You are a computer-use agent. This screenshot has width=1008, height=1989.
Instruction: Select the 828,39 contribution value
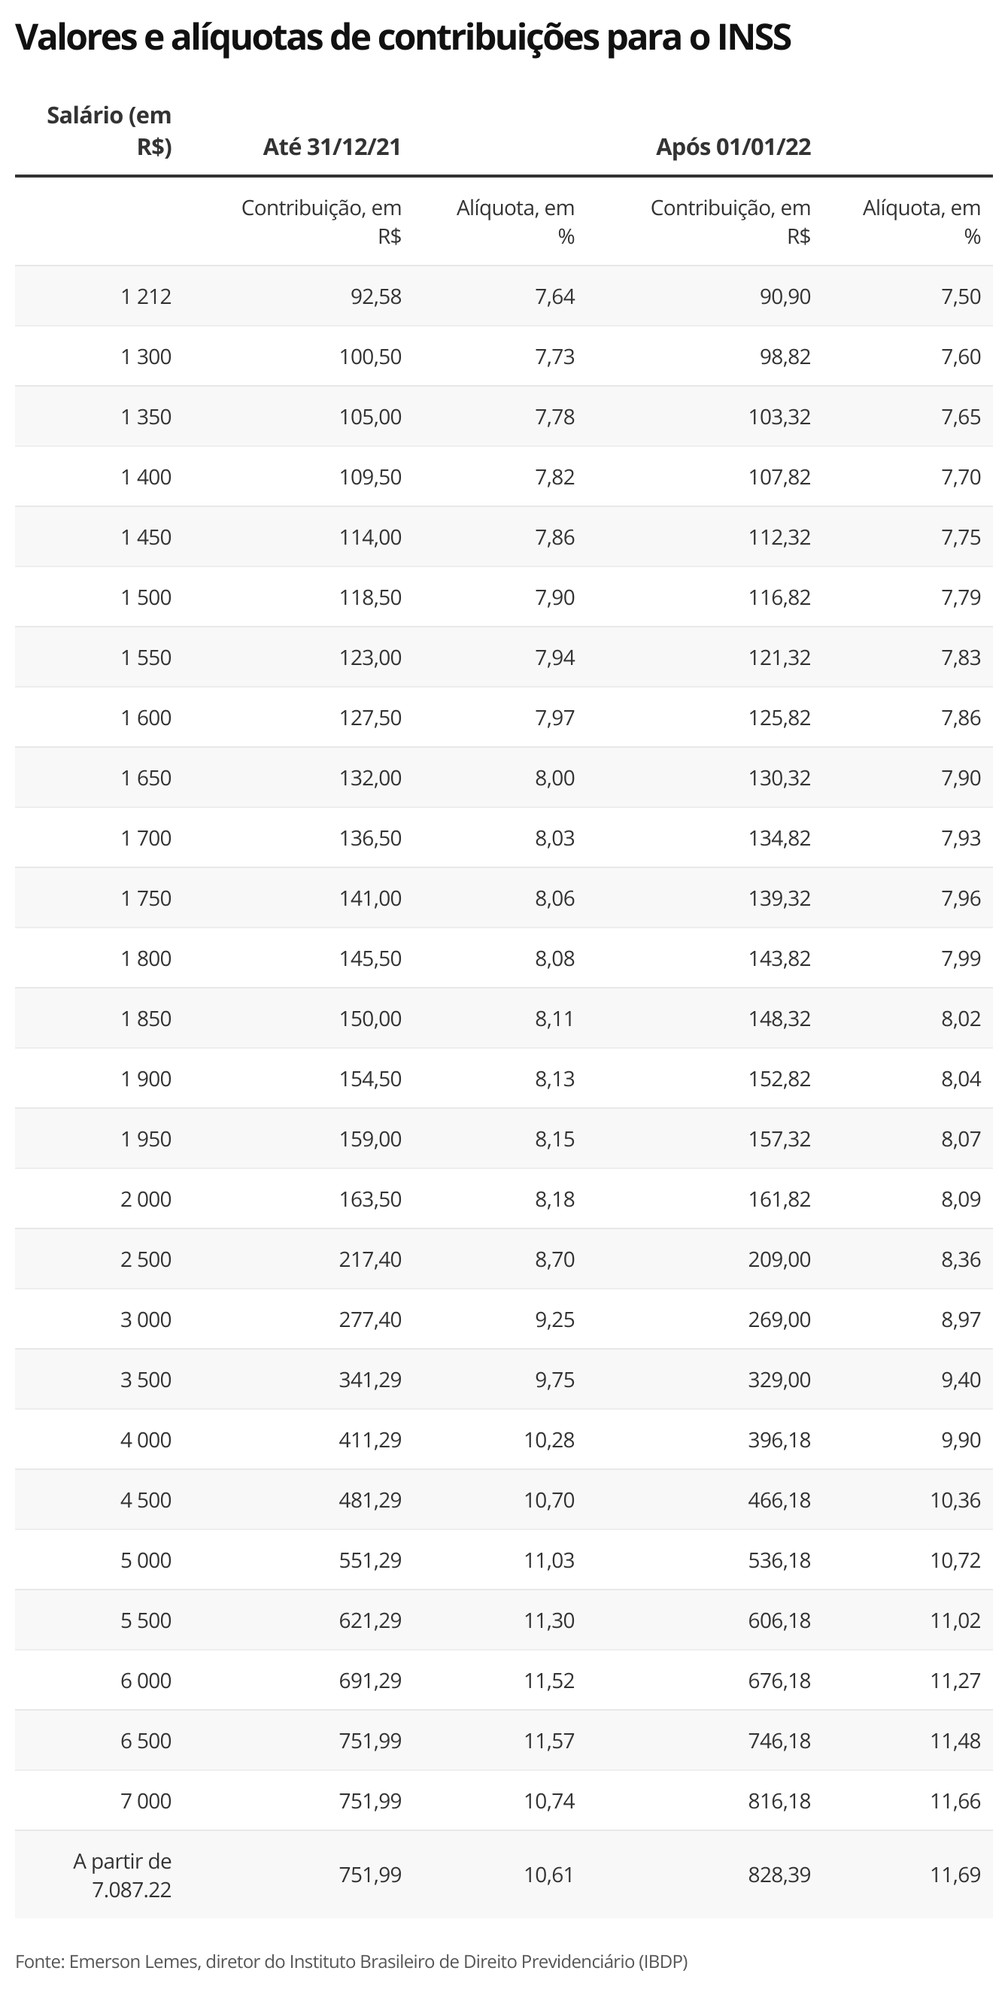pyautogui.click(x=779, y=1875)
